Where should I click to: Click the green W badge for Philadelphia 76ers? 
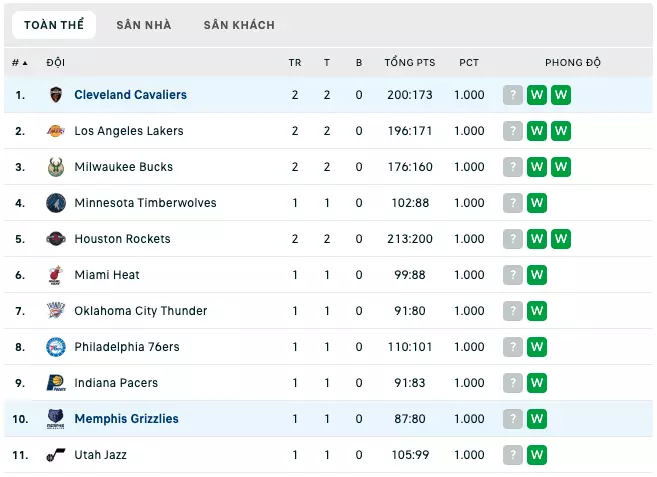click(537, 347)
